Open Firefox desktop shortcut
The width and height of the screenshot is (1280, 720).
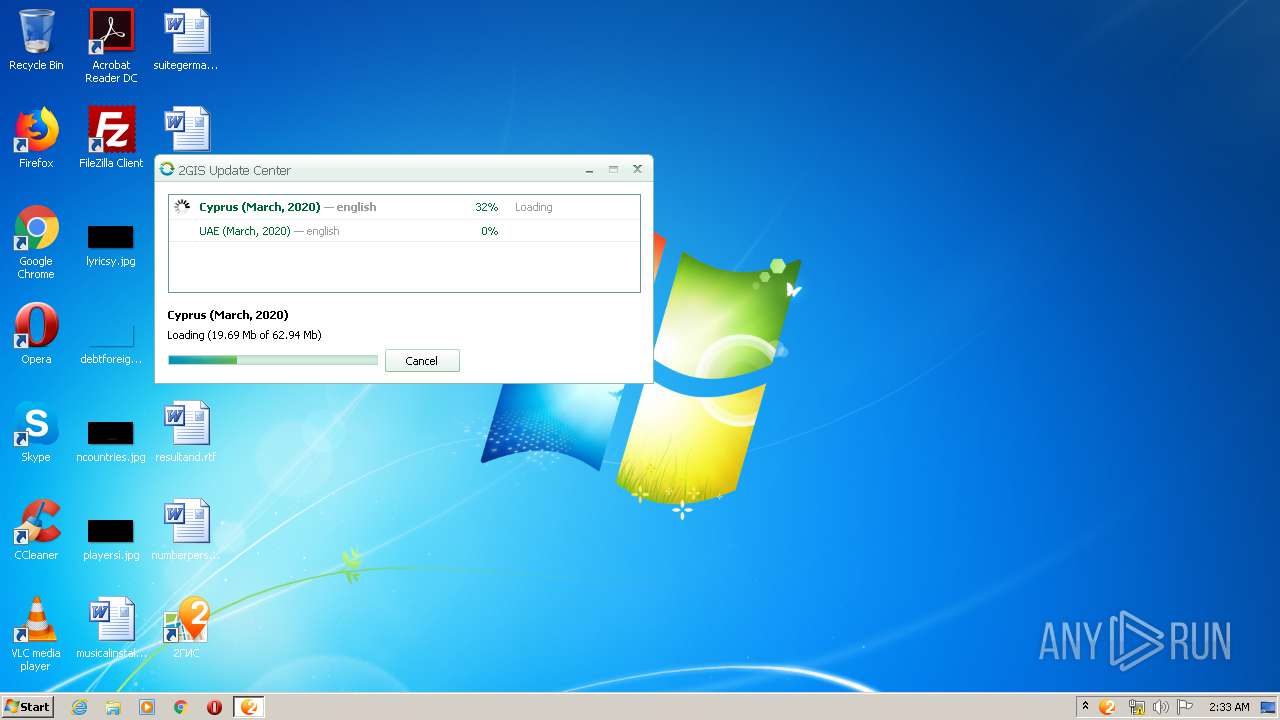36,138
